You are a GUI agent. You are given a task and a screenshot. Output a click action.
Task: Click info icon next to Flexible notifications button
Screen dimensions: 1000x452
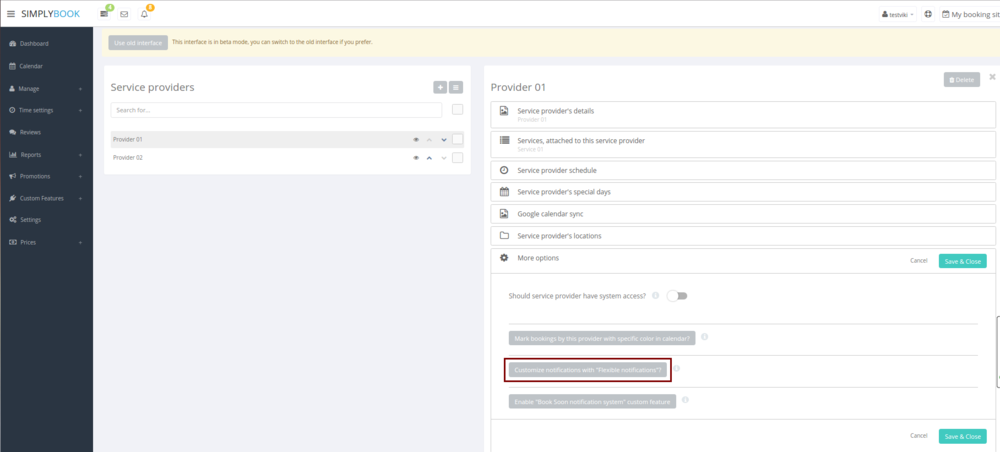[677, 369]
